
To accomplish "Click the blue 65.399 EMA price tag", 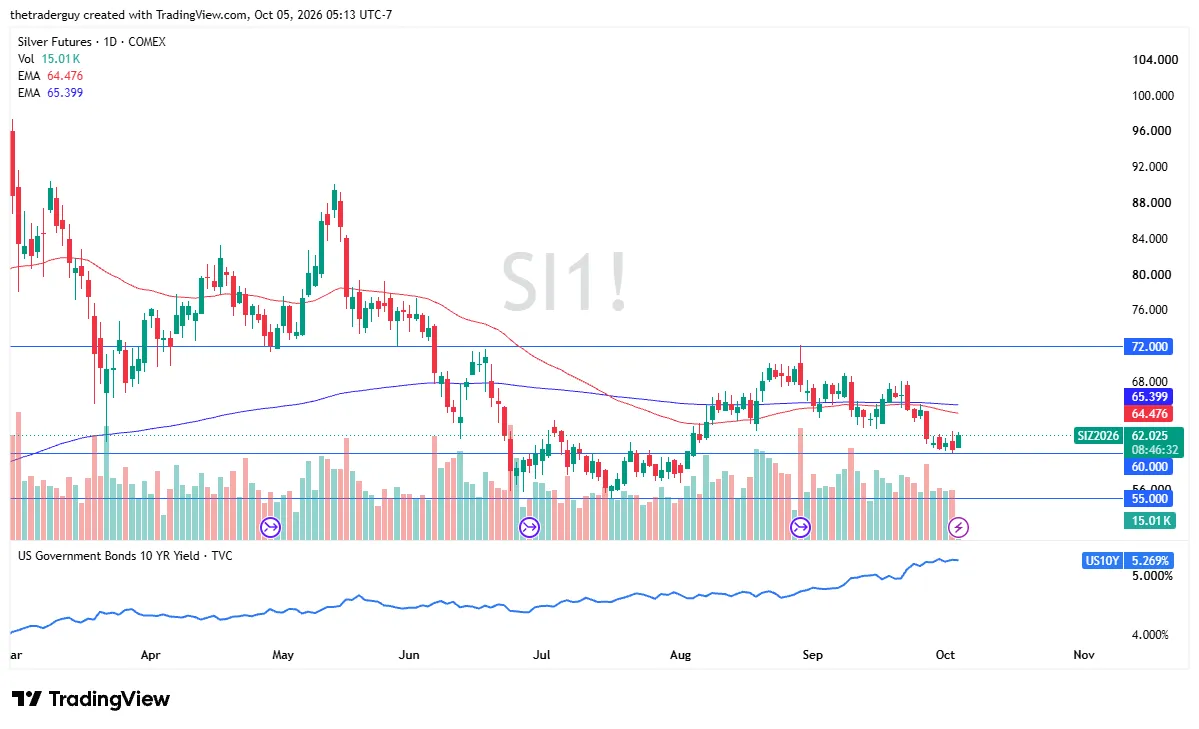I will pyautogui.click(x=1149, y=396).
